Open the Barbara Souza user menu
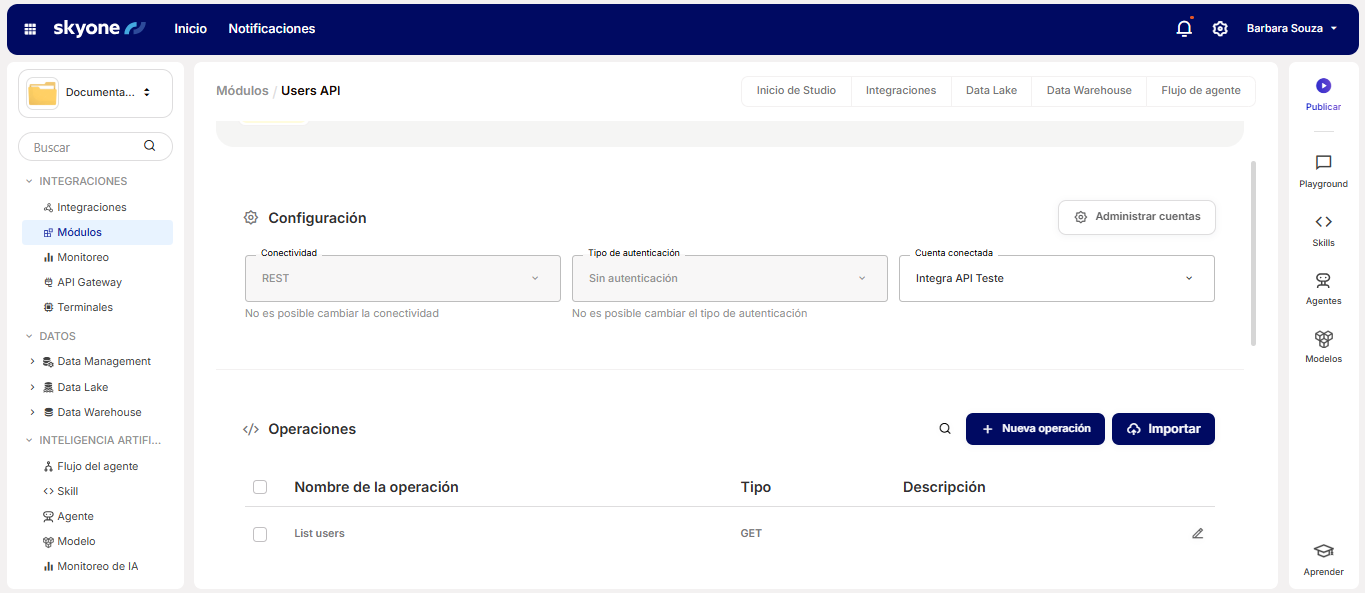The width and height of the screenshot is (1365, 593). point(1291,29)
